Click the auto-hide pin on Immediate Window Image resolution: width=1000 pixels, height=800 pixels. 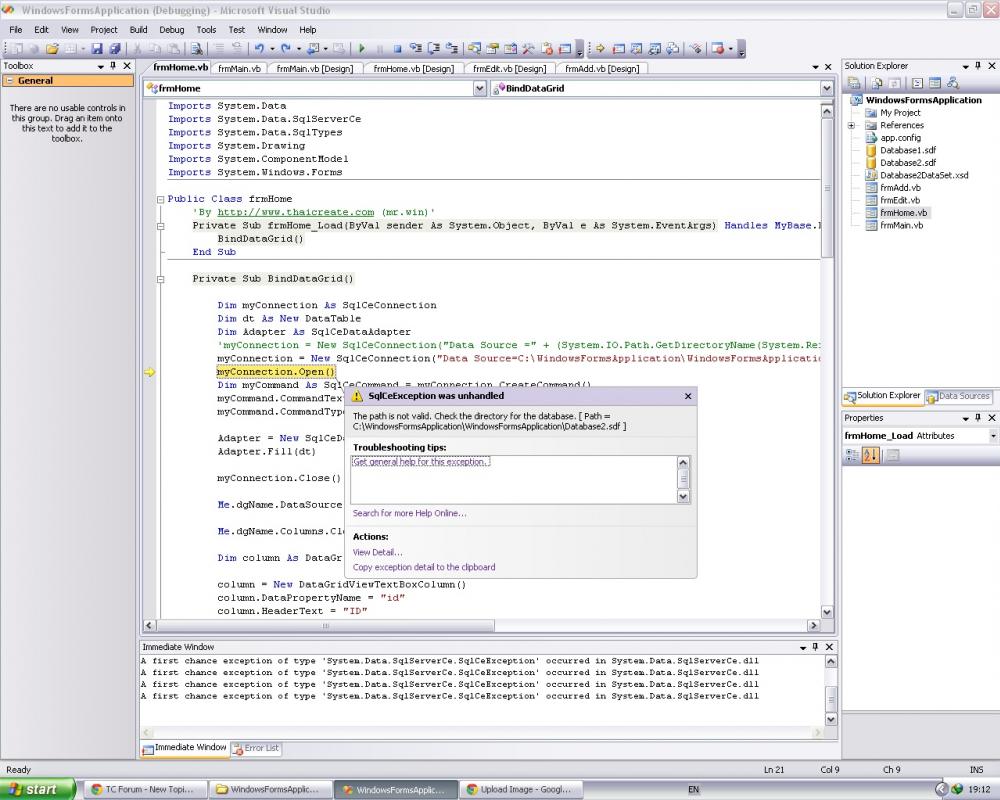point(815,647)
